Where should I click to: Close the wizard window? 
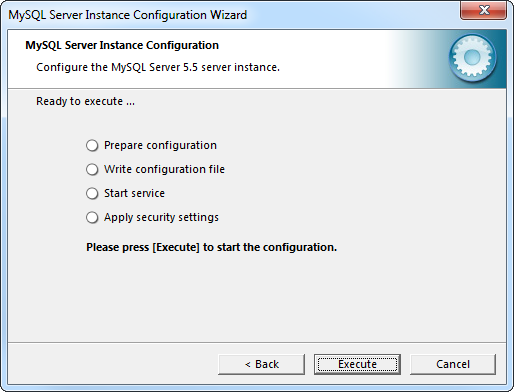click(484, 10)
